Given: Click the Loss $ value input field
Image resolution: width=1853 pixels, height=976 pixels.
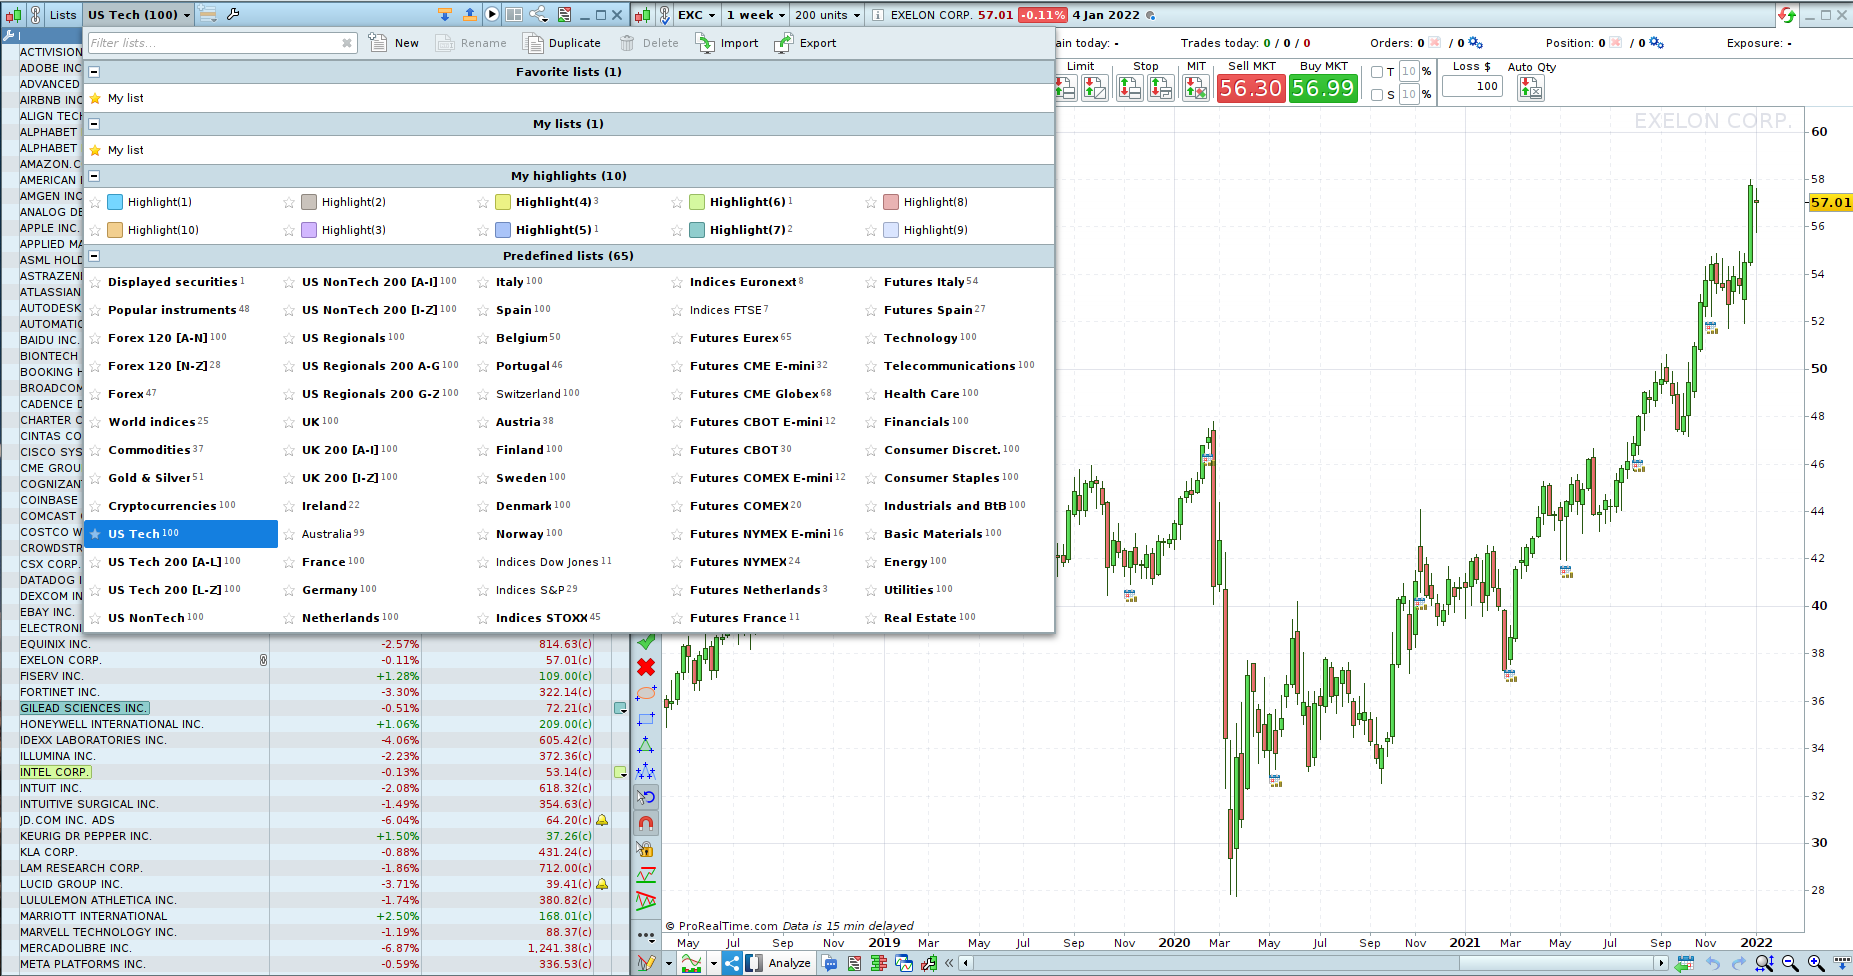Looking at the screenshot, I should (1472, 87).
